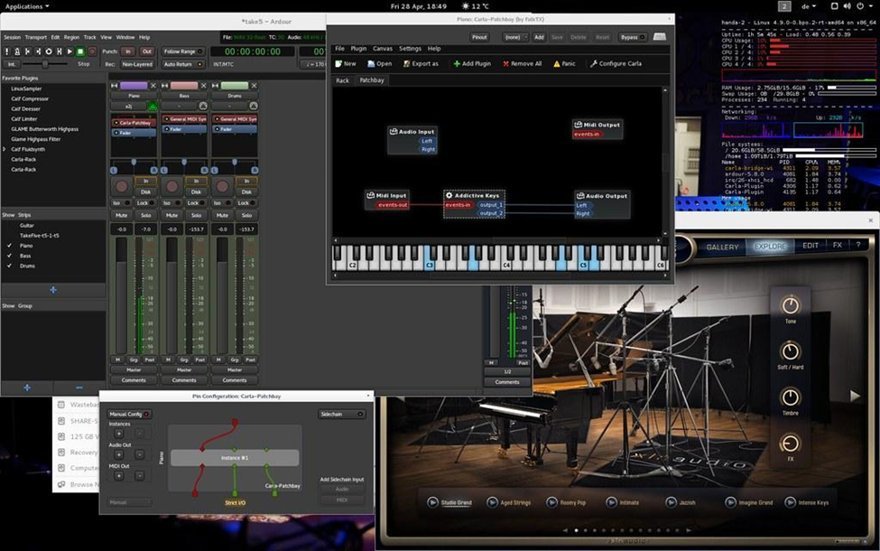
Task: Open the (none) preset dropdown in plugin window
Action: pyautogui.click(x=515, y=37)
